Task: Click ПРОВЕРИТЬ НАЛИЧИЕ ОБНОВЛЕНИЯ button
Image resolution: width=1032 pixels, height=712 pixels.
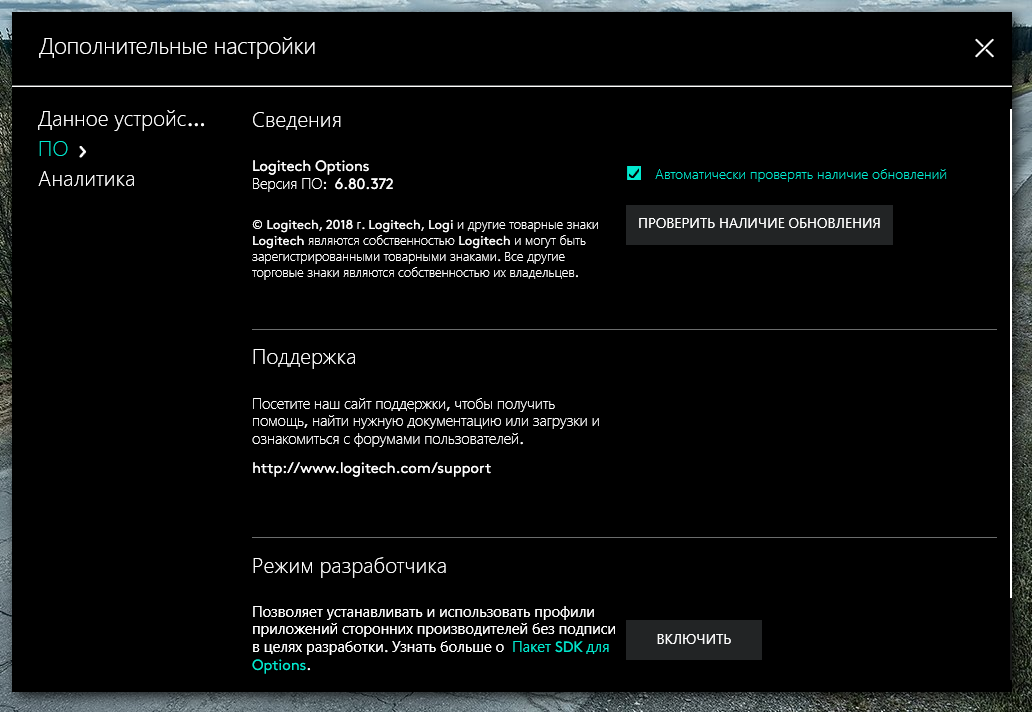Action: pyautogui.click(x=759, y=224)
